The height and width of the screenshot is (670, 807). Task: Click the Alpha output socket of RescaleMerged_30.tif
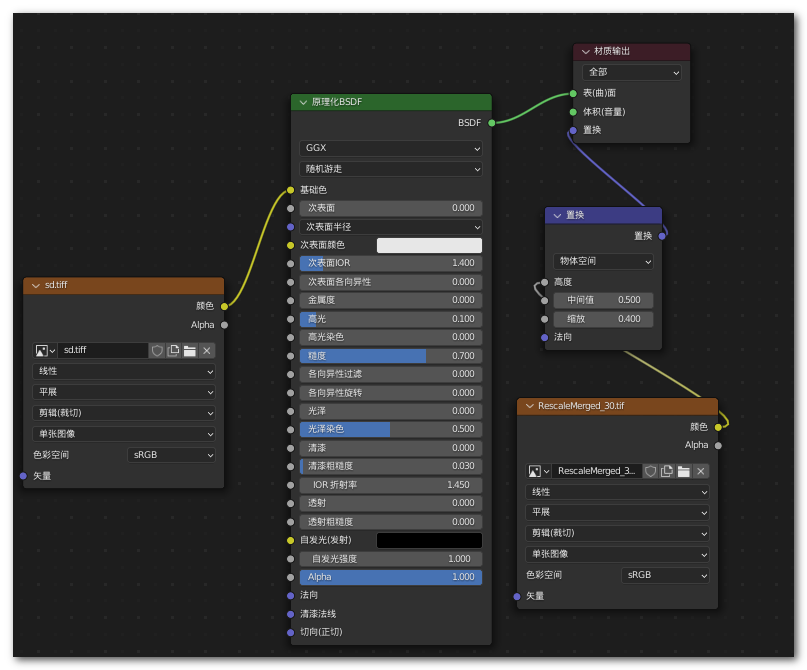718,446
